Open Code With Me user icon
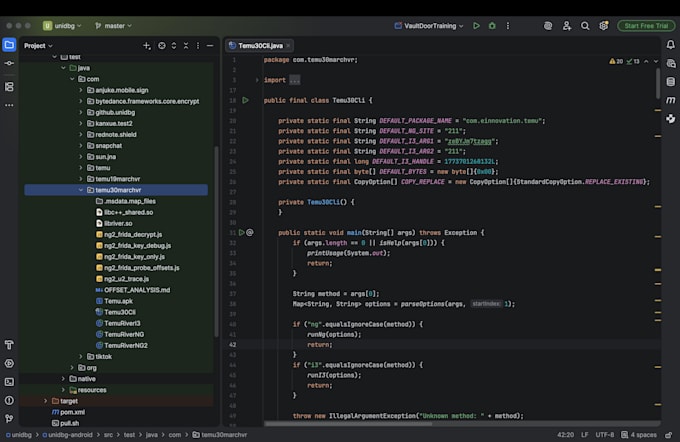This screenshot has height=442, width=680. (x=566, y=26)
